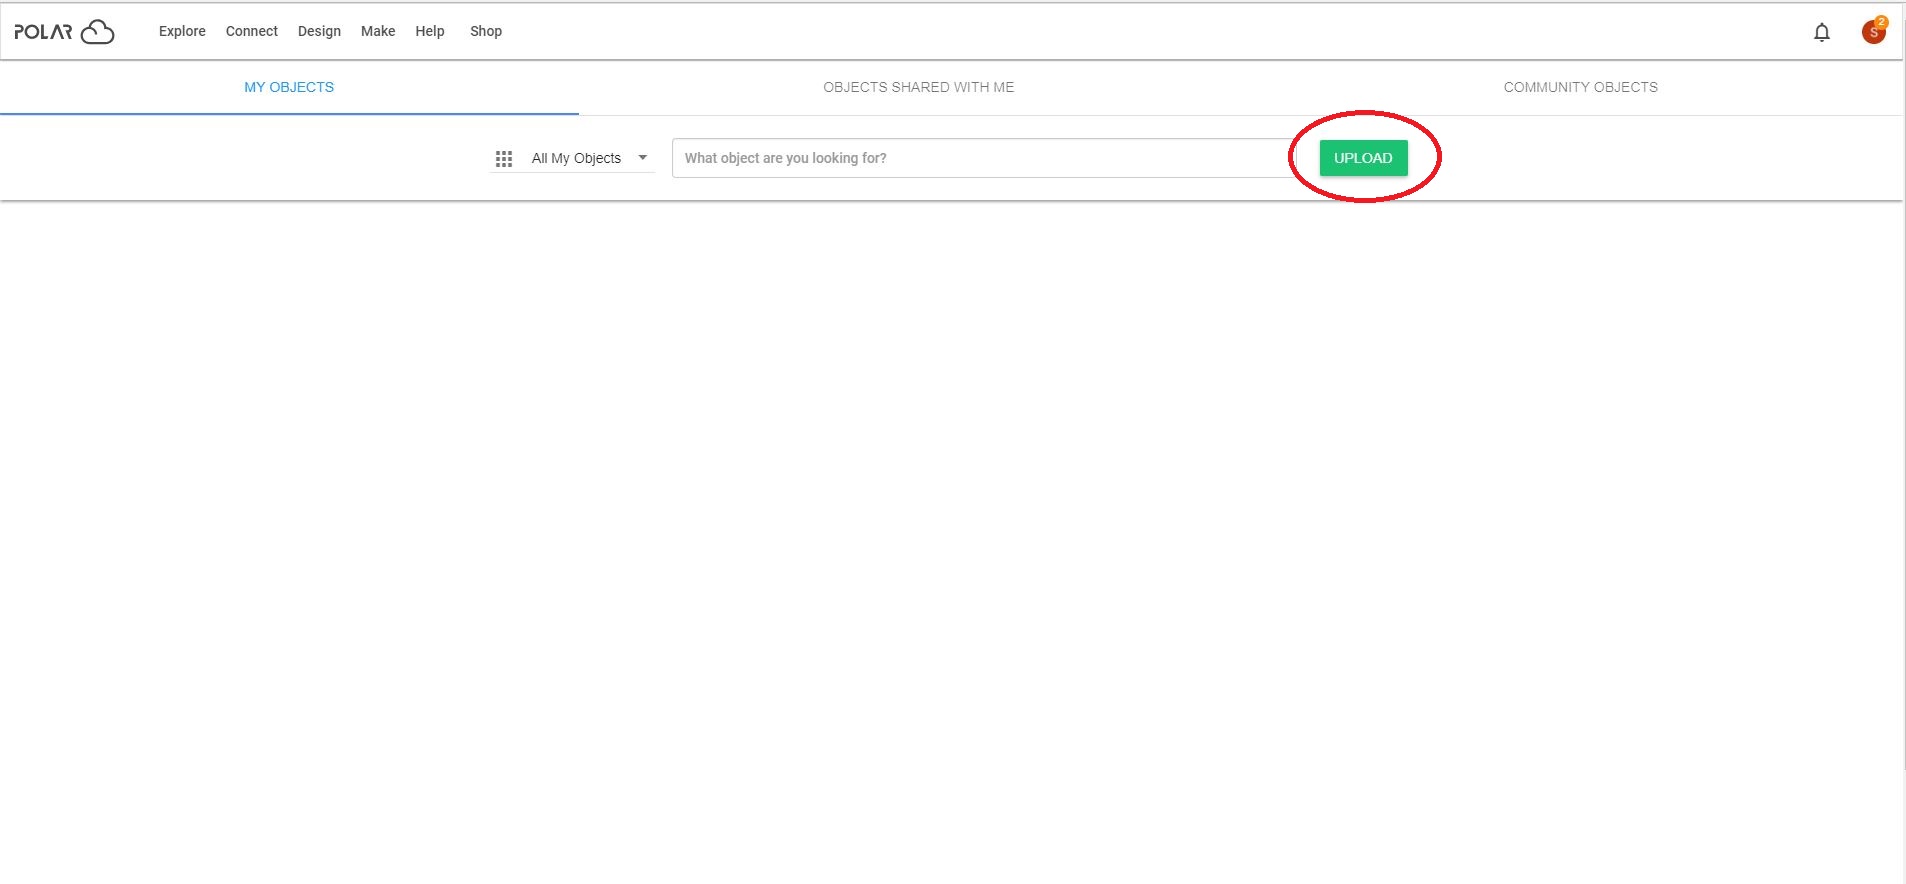Open the Explore menu
This screenshot has height=884, width=1906.
click(182, 31)
